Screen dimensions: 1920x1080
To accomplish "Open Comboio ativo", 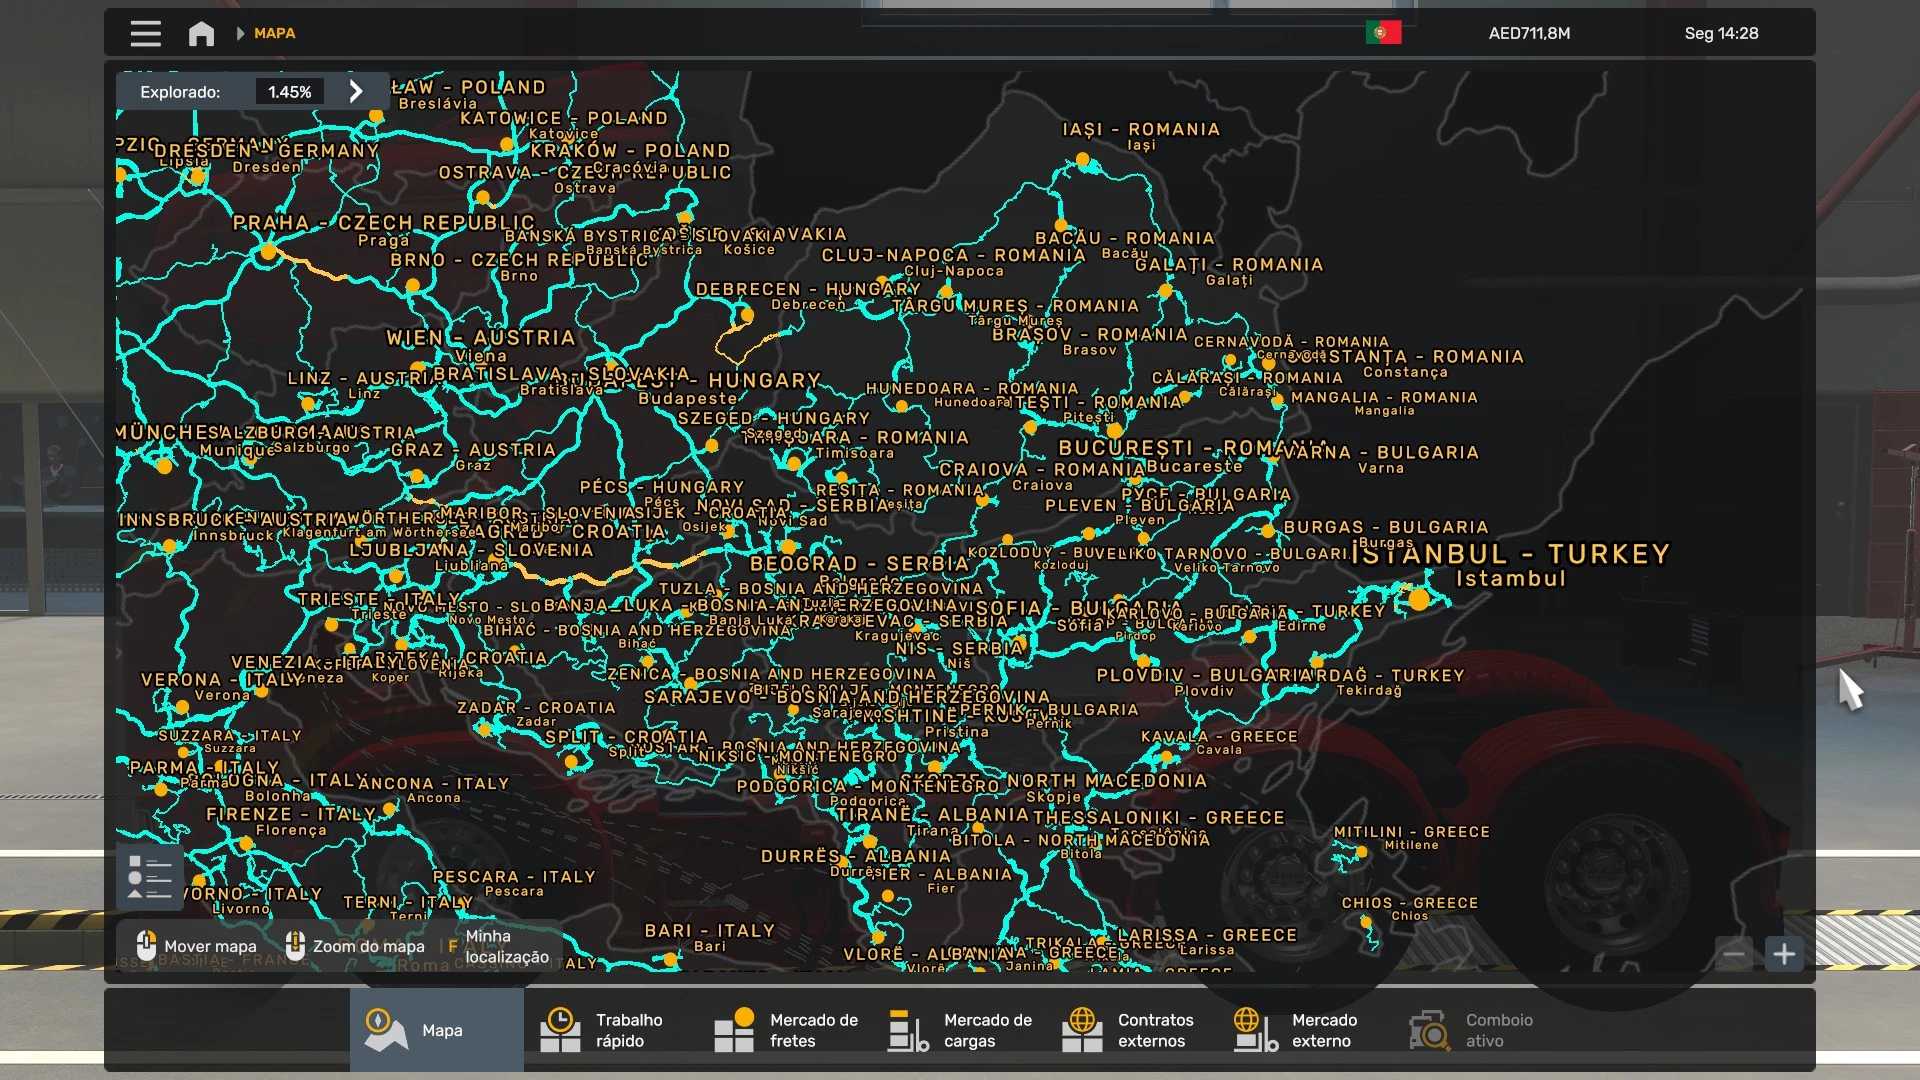I will (x=1480, y=1030).
